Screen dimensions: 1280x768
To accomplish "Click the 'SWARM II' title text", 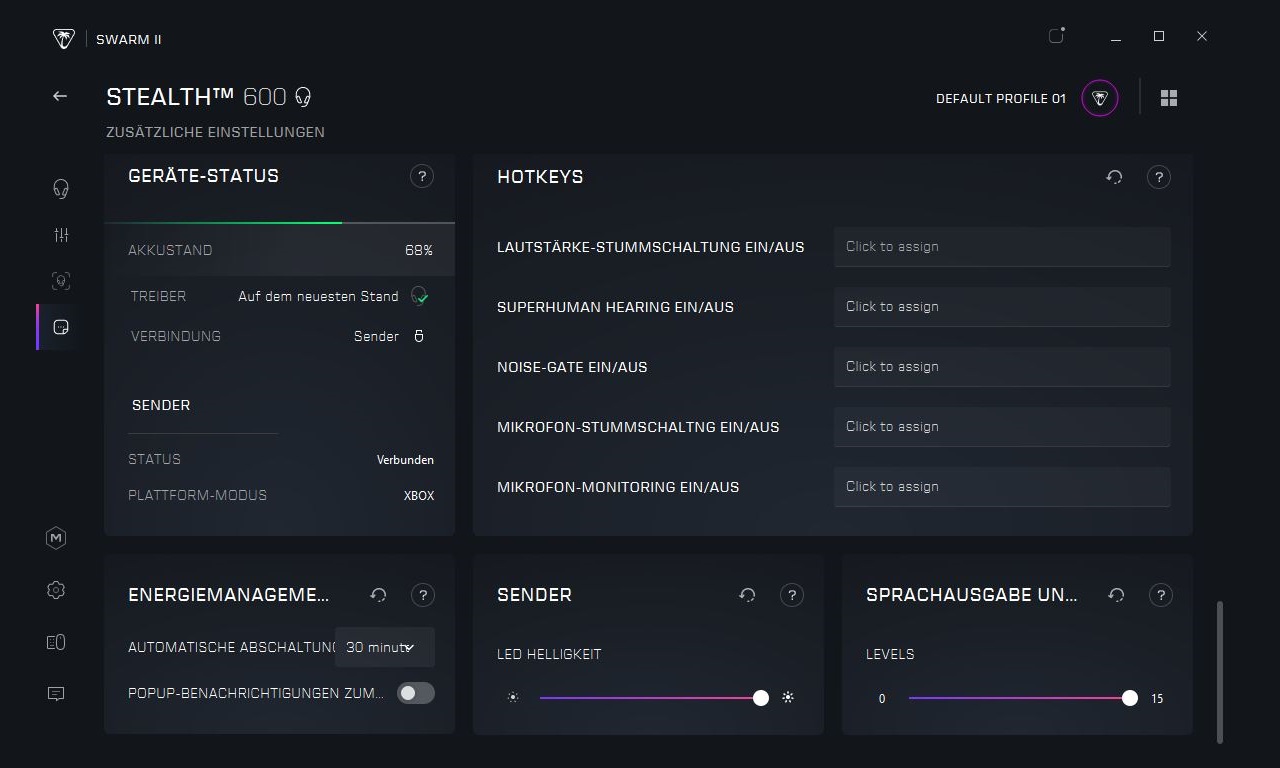I will point(129,39).
